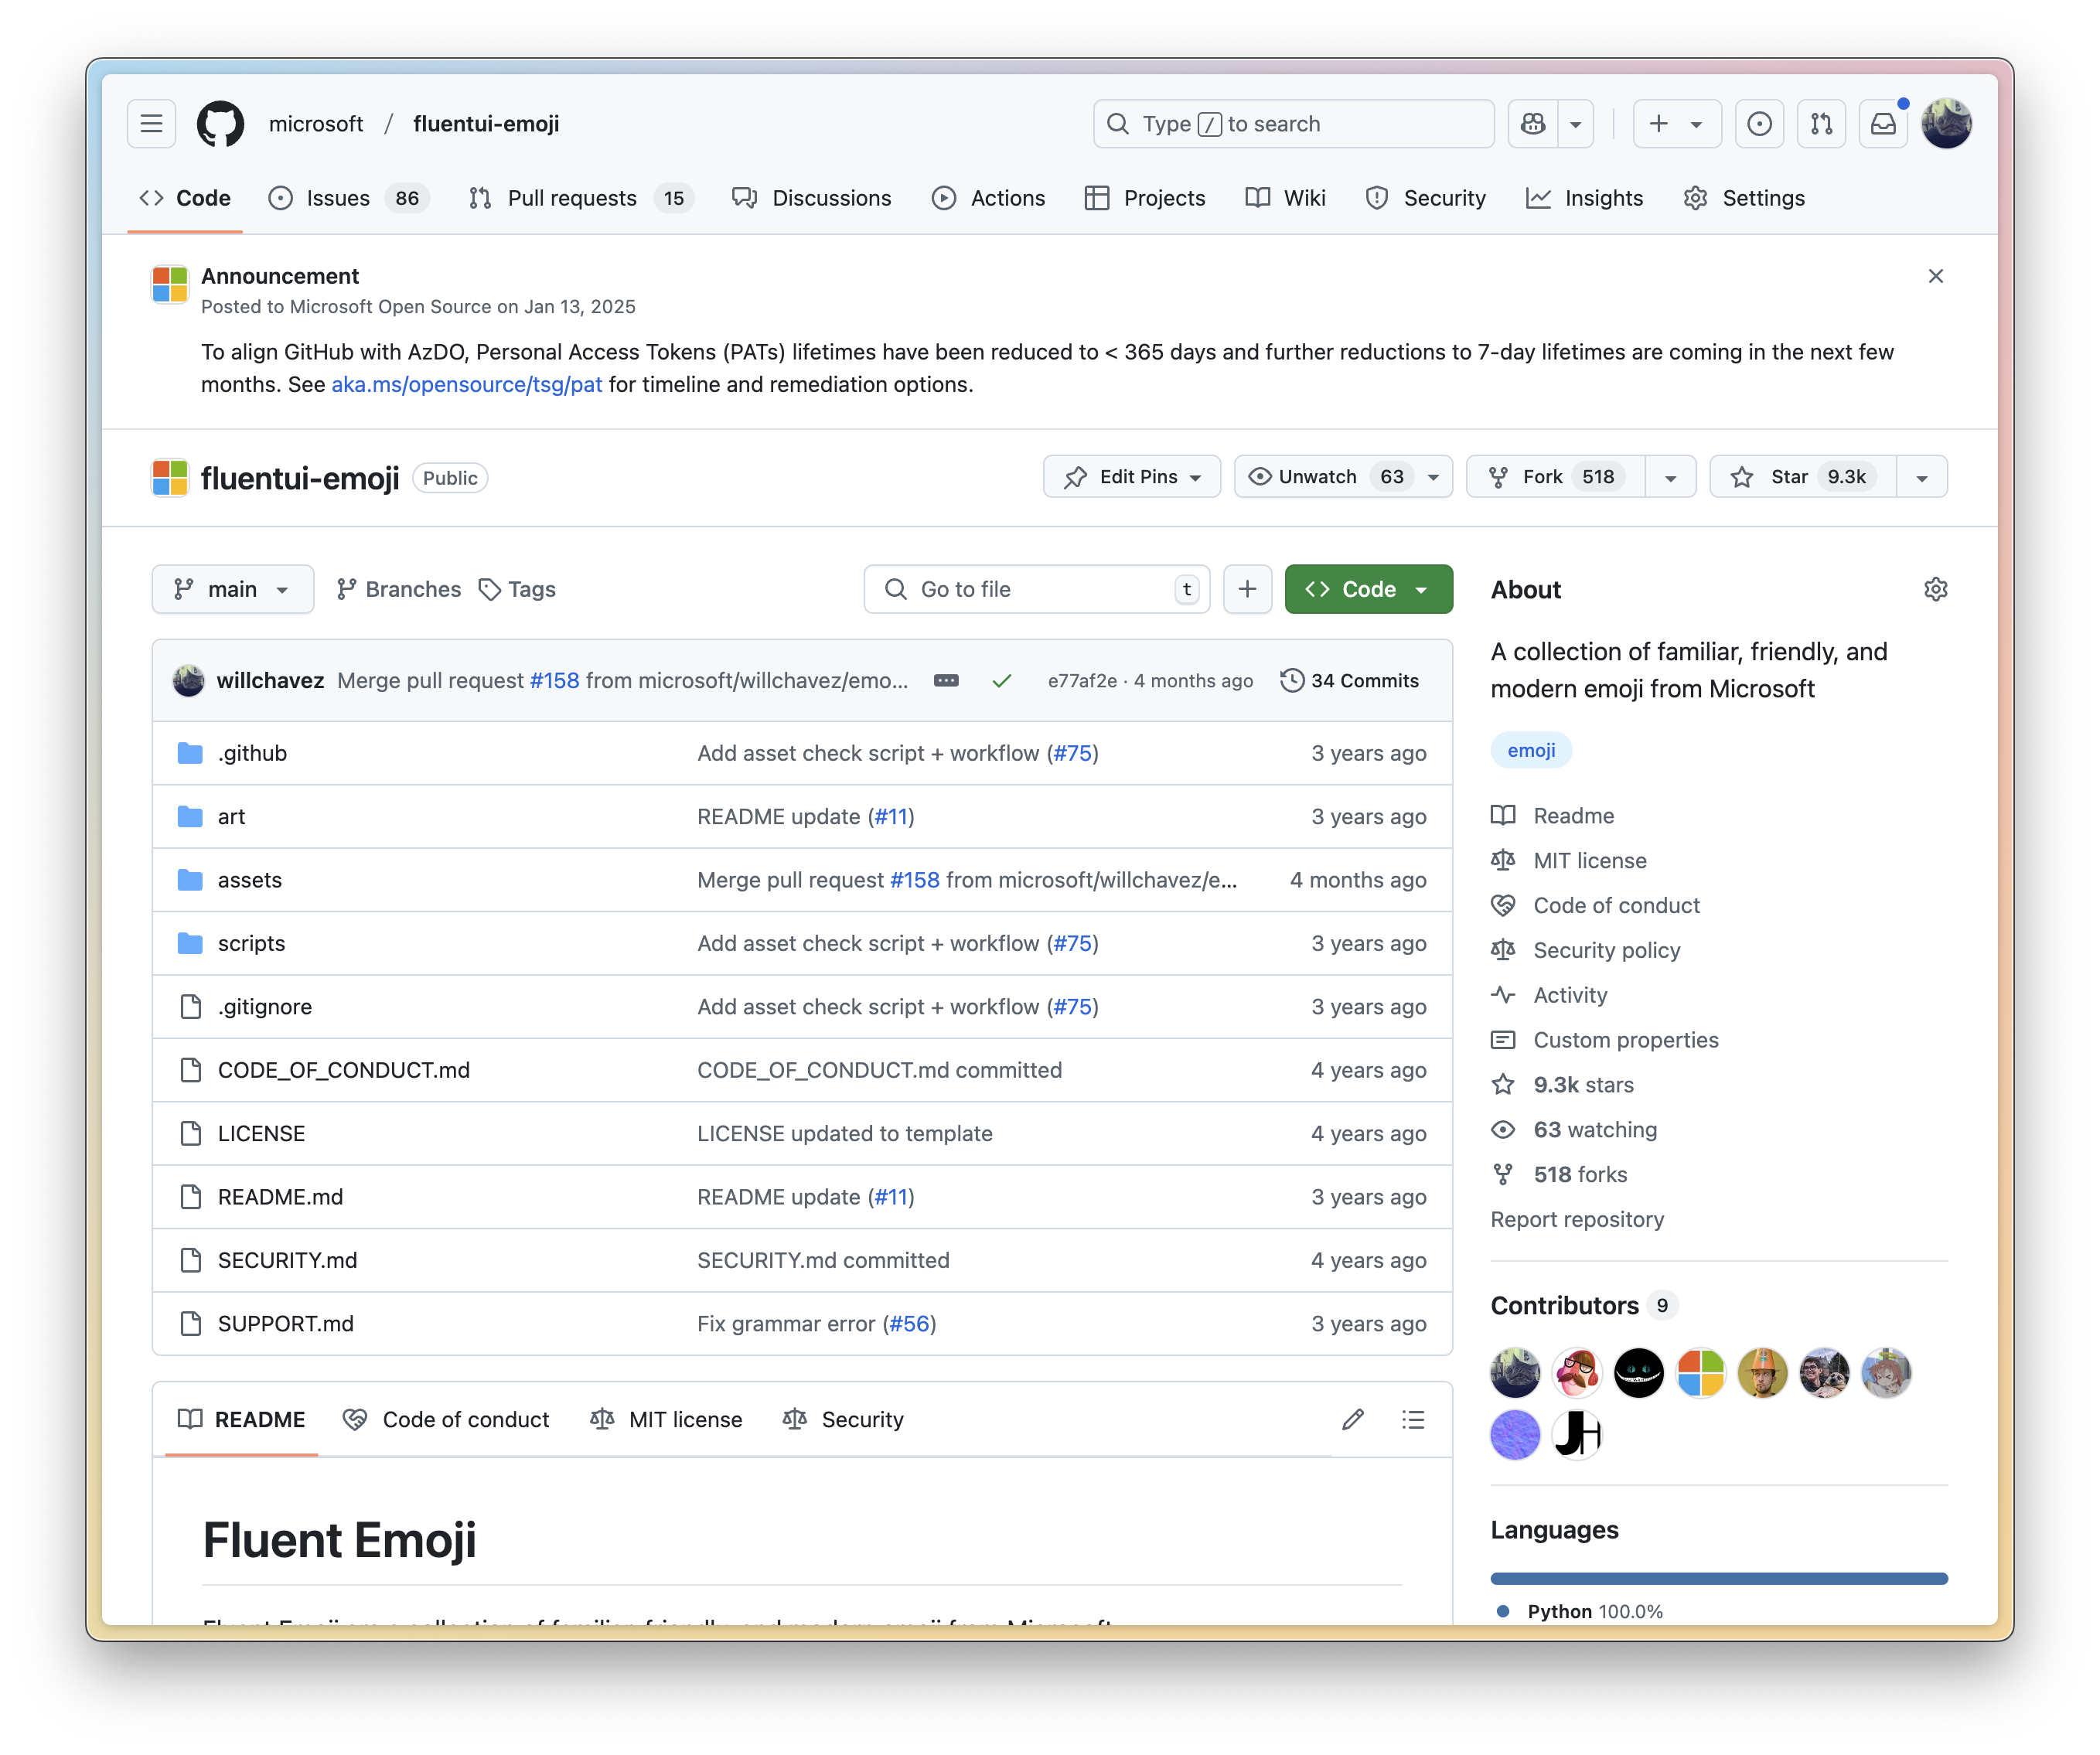Screen dimensions: 2100x1755
Task: Switch to MIT license README tab
Action: (666, 1419)
